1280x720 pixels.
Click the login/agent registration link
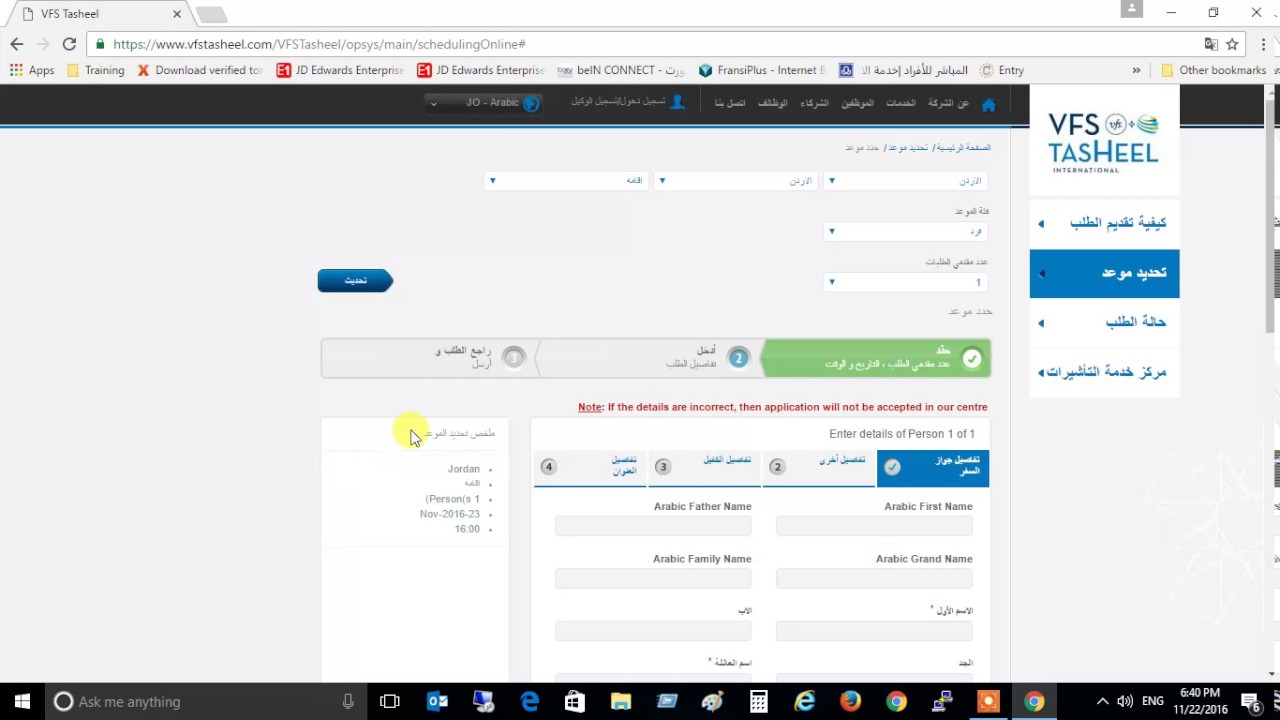coord(618,102)
